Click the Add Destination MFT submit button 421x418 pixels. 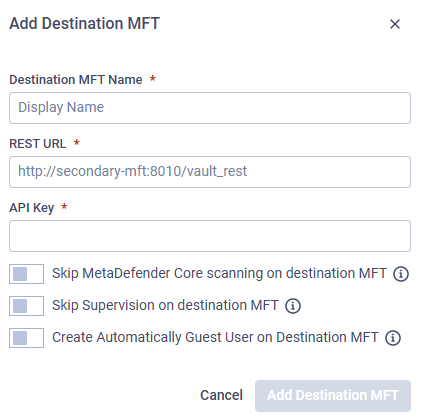pyautogui.click(x=333, y=396)
